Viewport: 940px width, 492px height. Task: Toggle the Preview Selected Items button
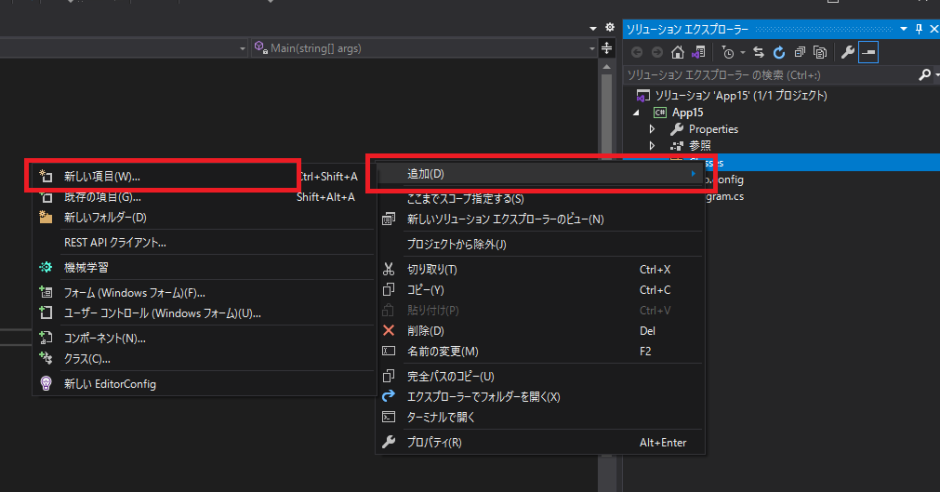point(868,53)
